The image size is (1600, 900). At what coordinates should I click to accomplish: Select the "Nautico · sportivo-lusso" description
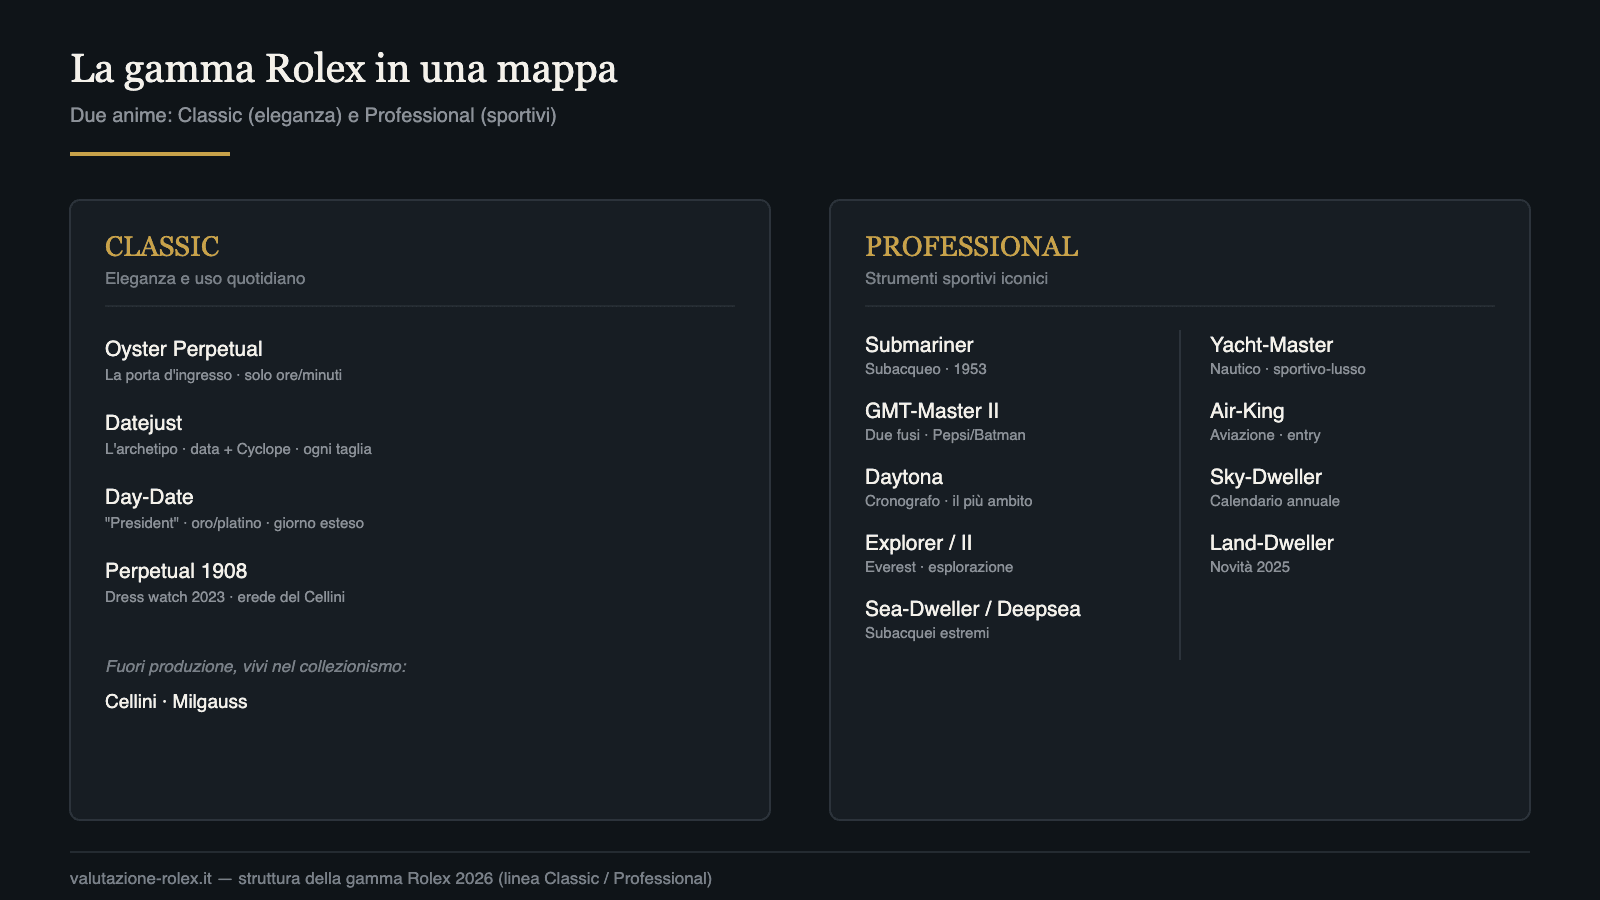pyautogui.click(x=1288, y=369)
